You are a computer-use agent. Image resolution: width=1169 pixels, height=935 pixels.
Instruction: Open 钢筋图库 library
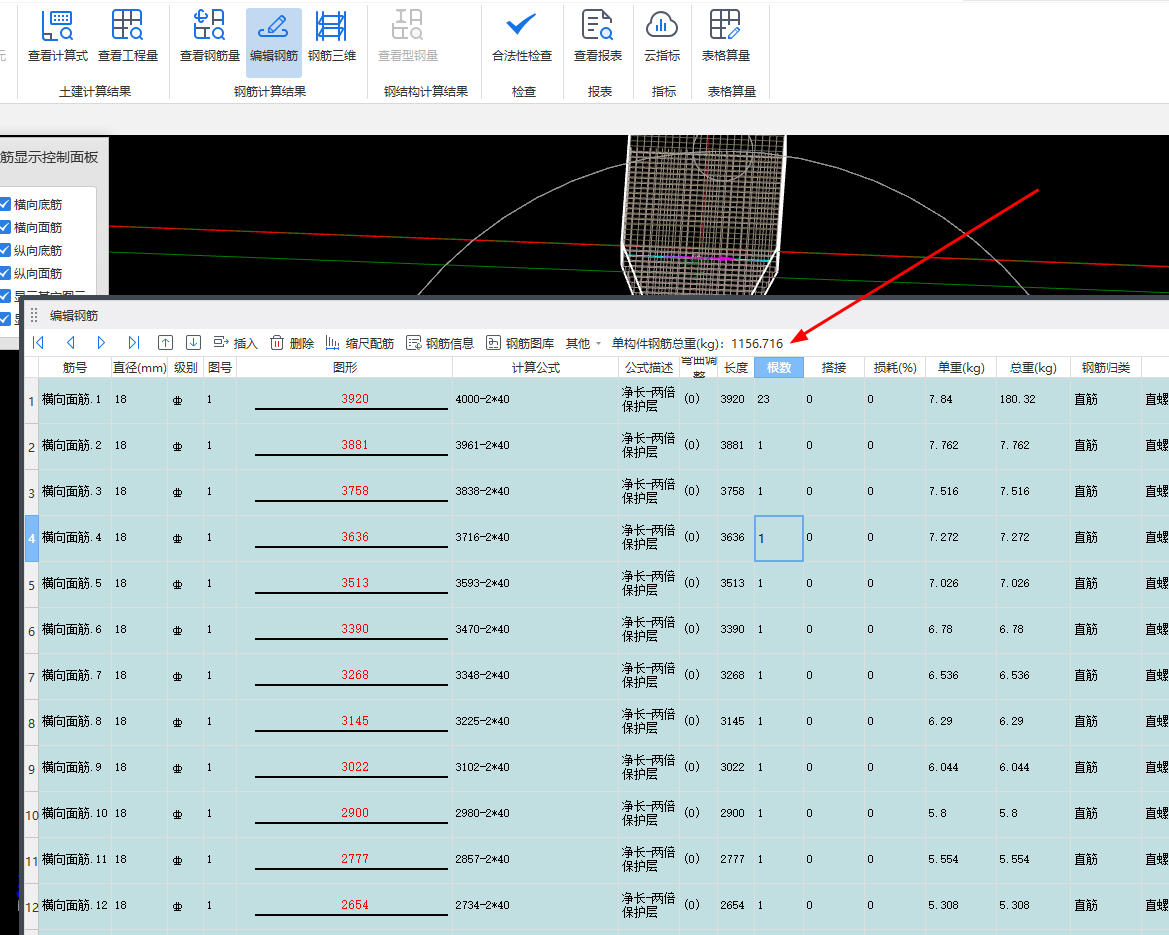pyautogui.click(x=520, y=343)
